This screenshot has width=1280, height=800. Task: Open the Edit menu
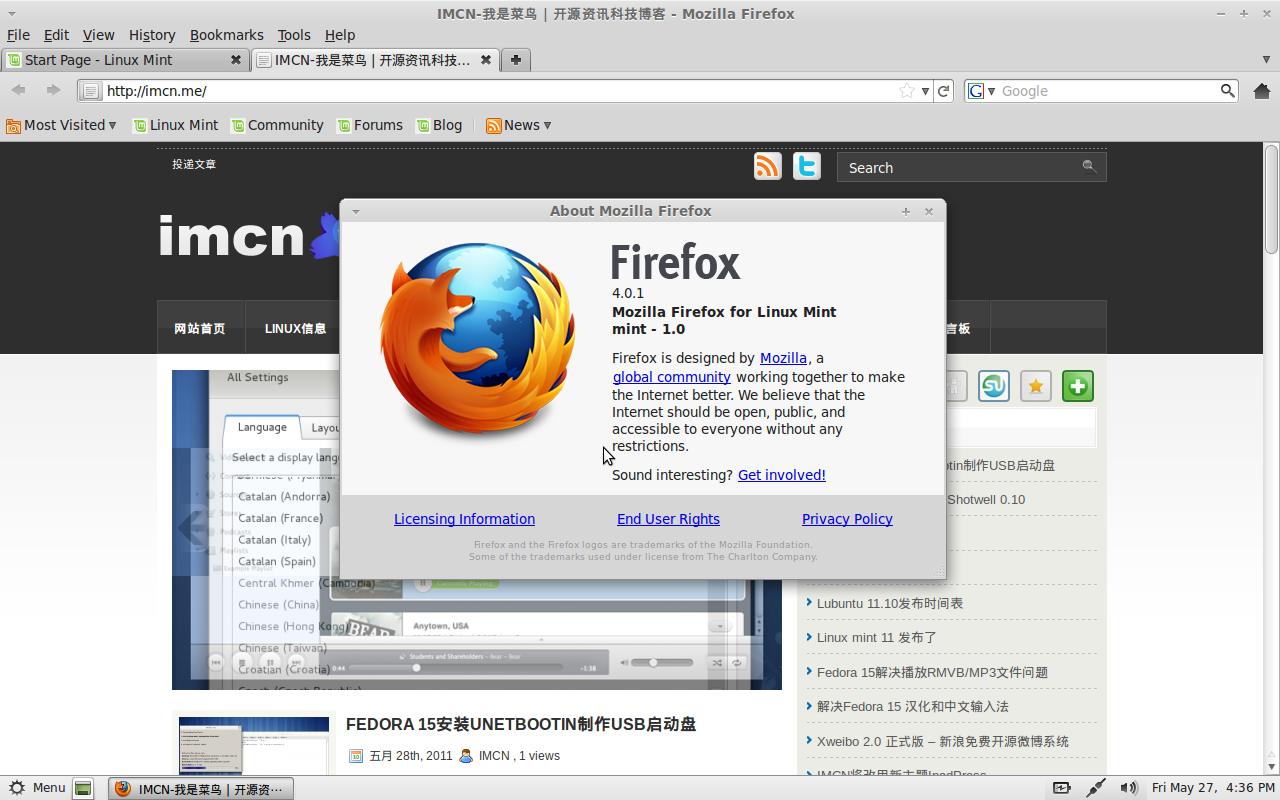[x=56, y=35]
